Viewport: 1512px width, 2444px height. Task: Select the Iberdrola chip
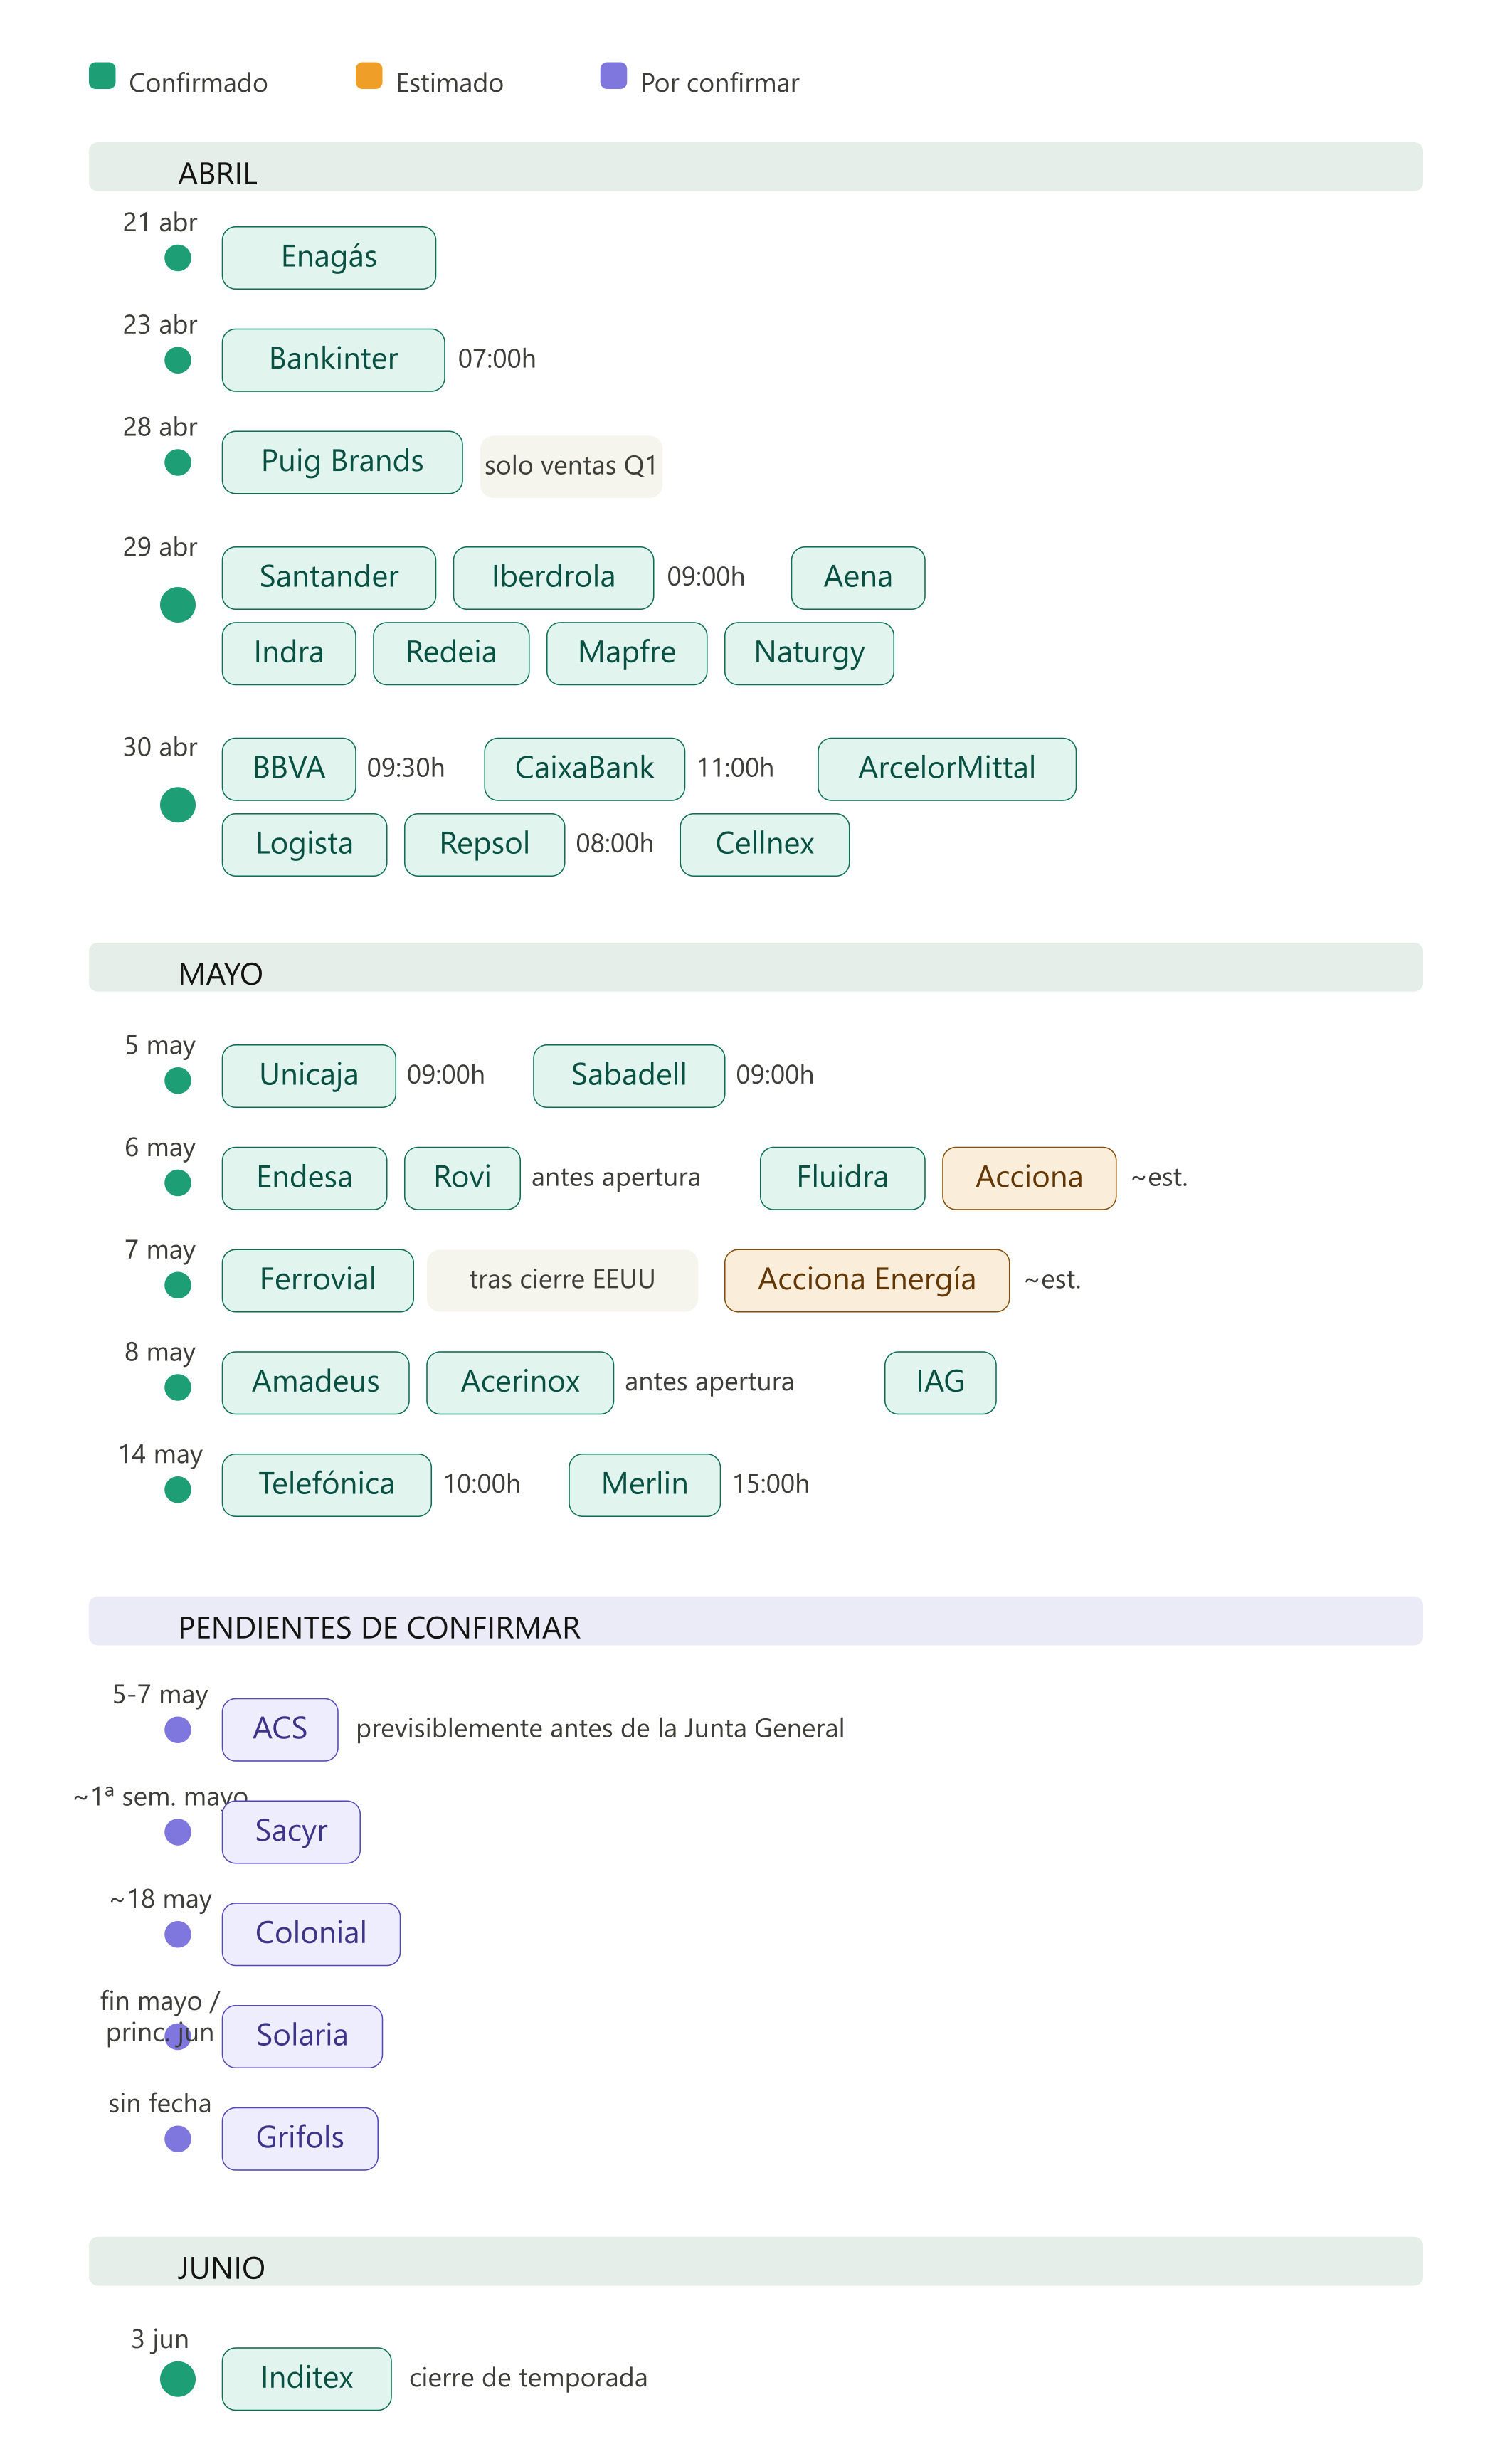(553, 578)
